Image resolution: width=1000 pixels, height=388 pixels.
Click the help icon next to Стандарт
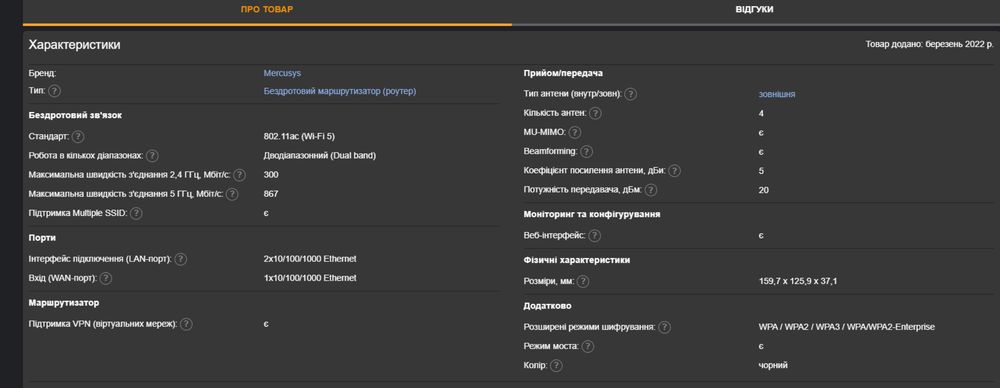click(78, 136)
